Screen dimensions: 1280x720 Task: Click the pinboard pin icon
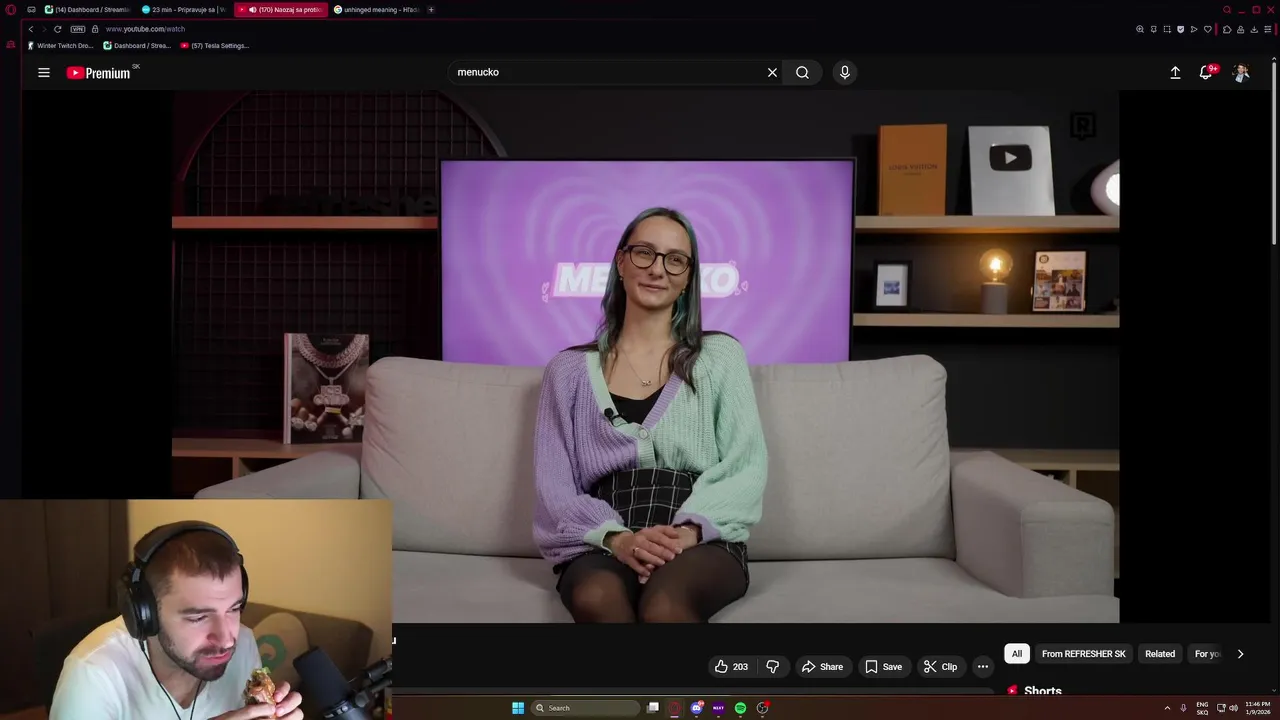1154,29
